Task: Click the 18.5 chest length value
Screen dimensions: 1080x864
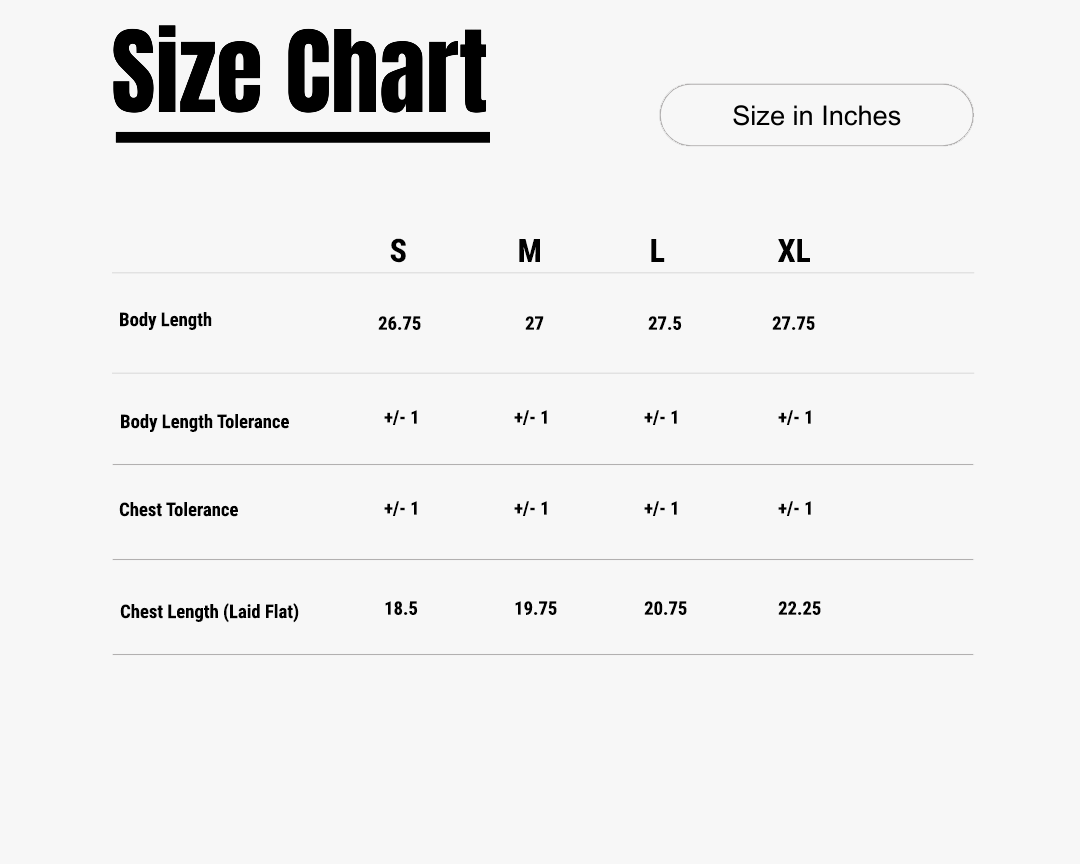Action: click(400, 608)
